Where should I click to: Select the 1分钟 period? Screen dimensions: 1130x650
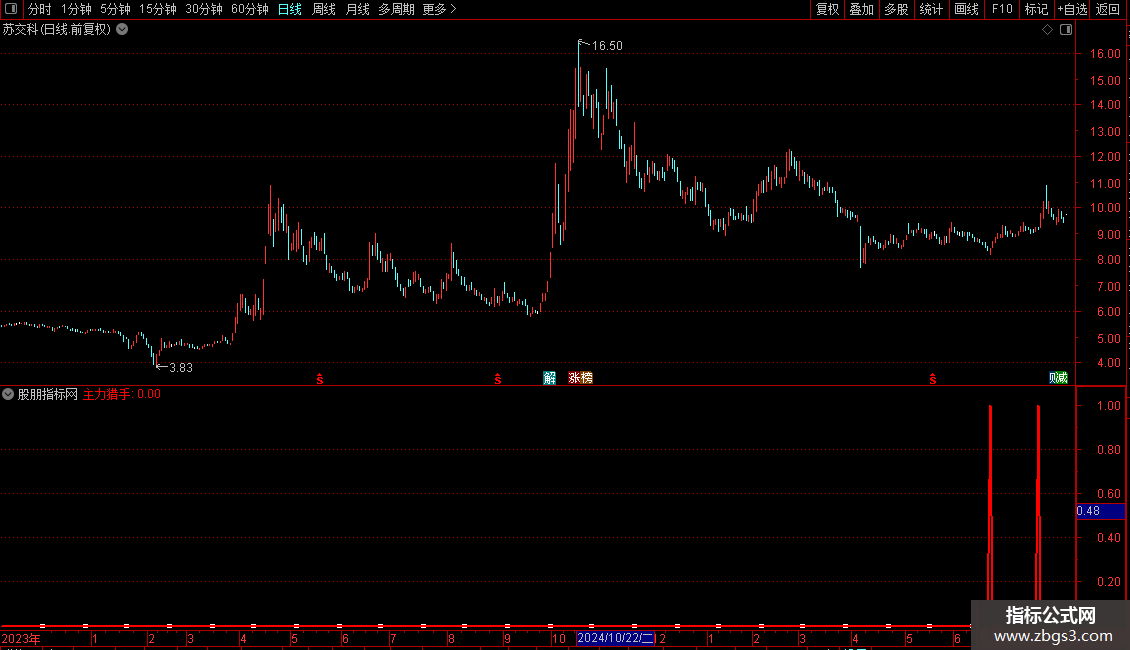(76, 9)
